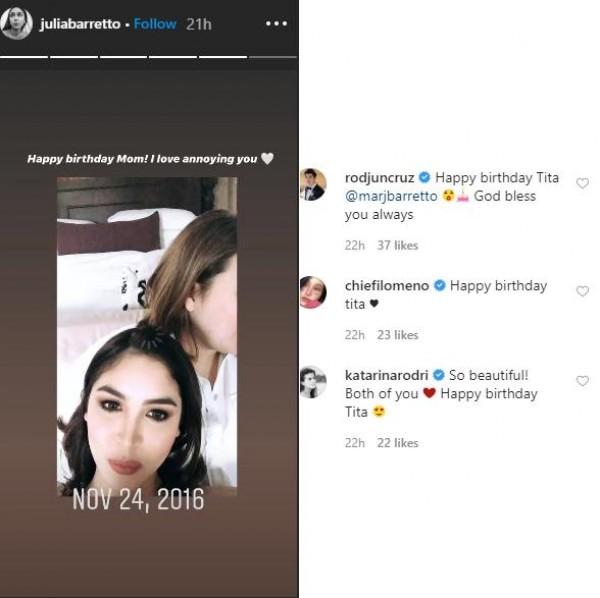View the 22 likes on katarinarodri's comment
The width and height of the screenshot is (600, 598).
pyautogui.click(x=398, y=443)
